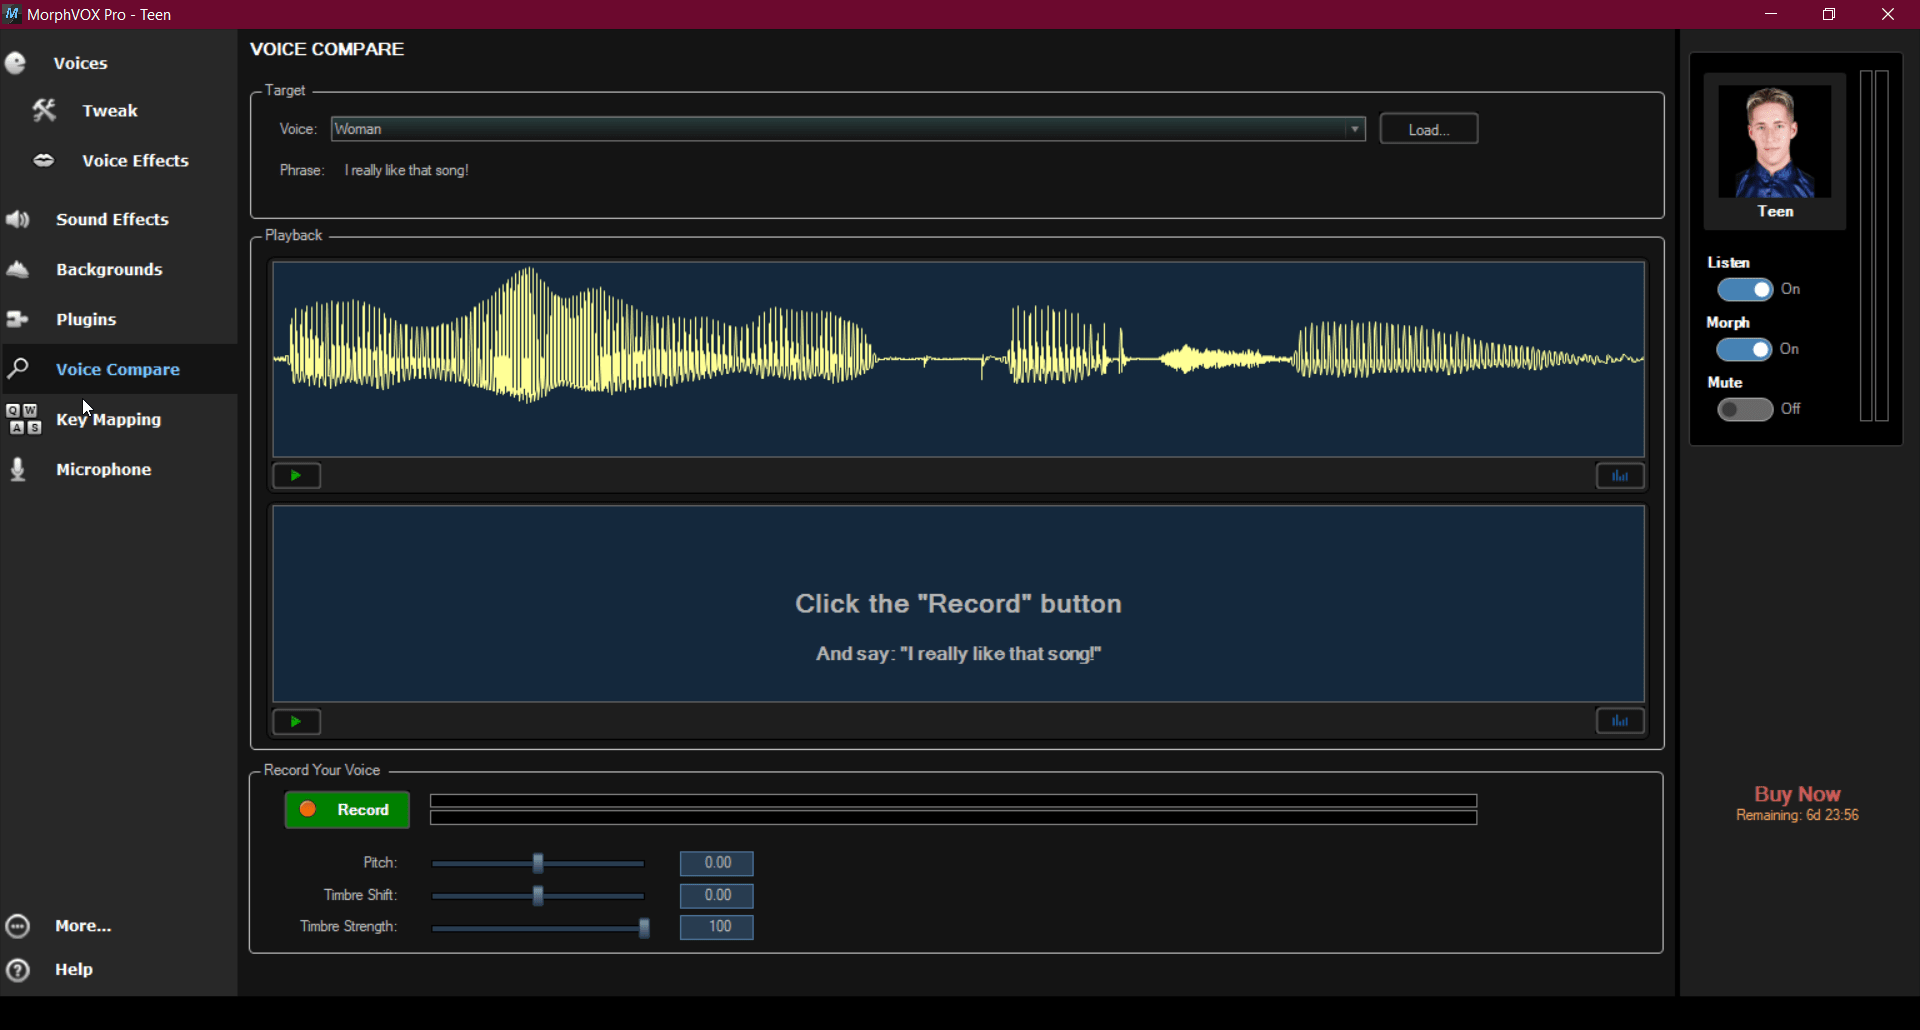Show spectrum analysis for recorded voice

tap(1620, 721)
